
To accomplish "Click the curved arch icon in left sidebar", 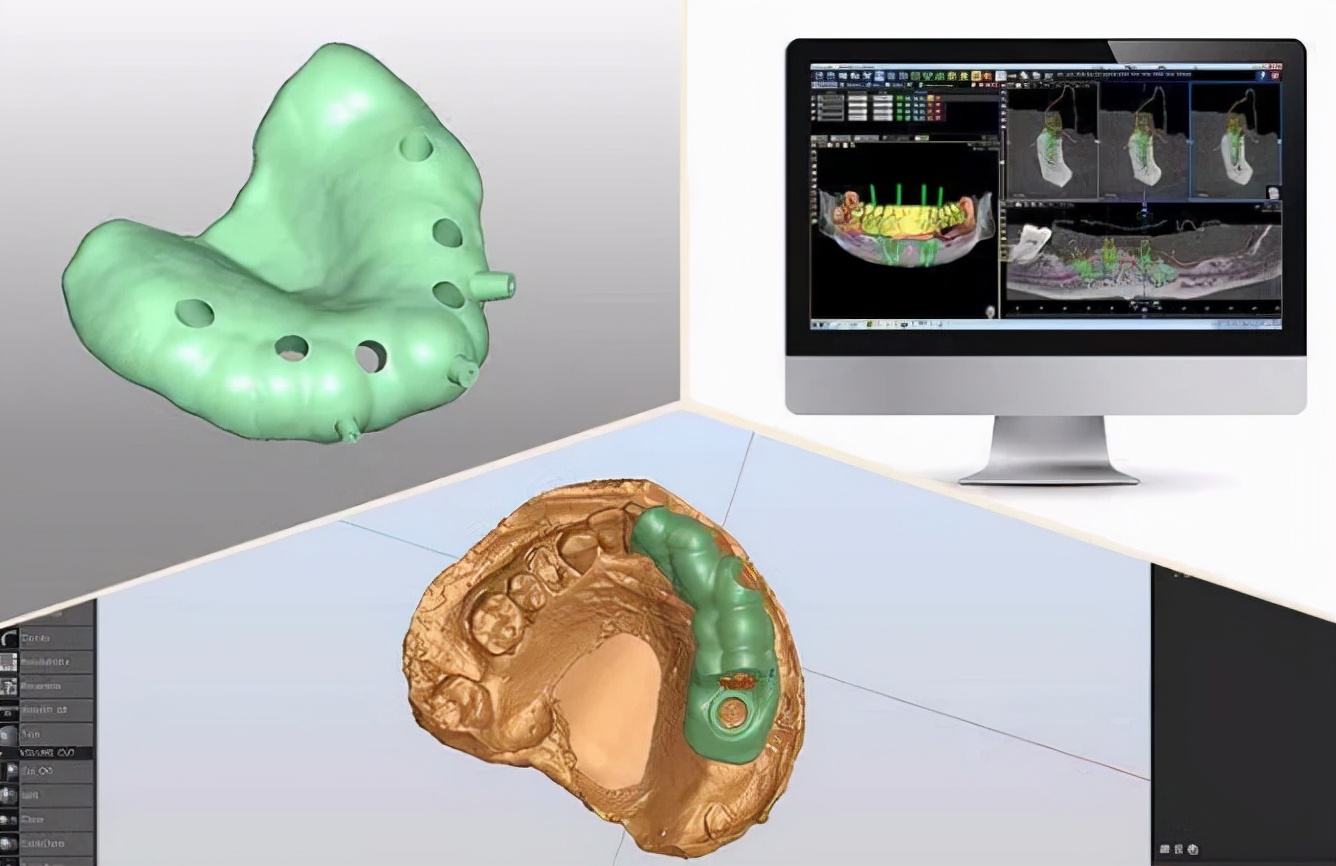I will (x=10, y=638).
